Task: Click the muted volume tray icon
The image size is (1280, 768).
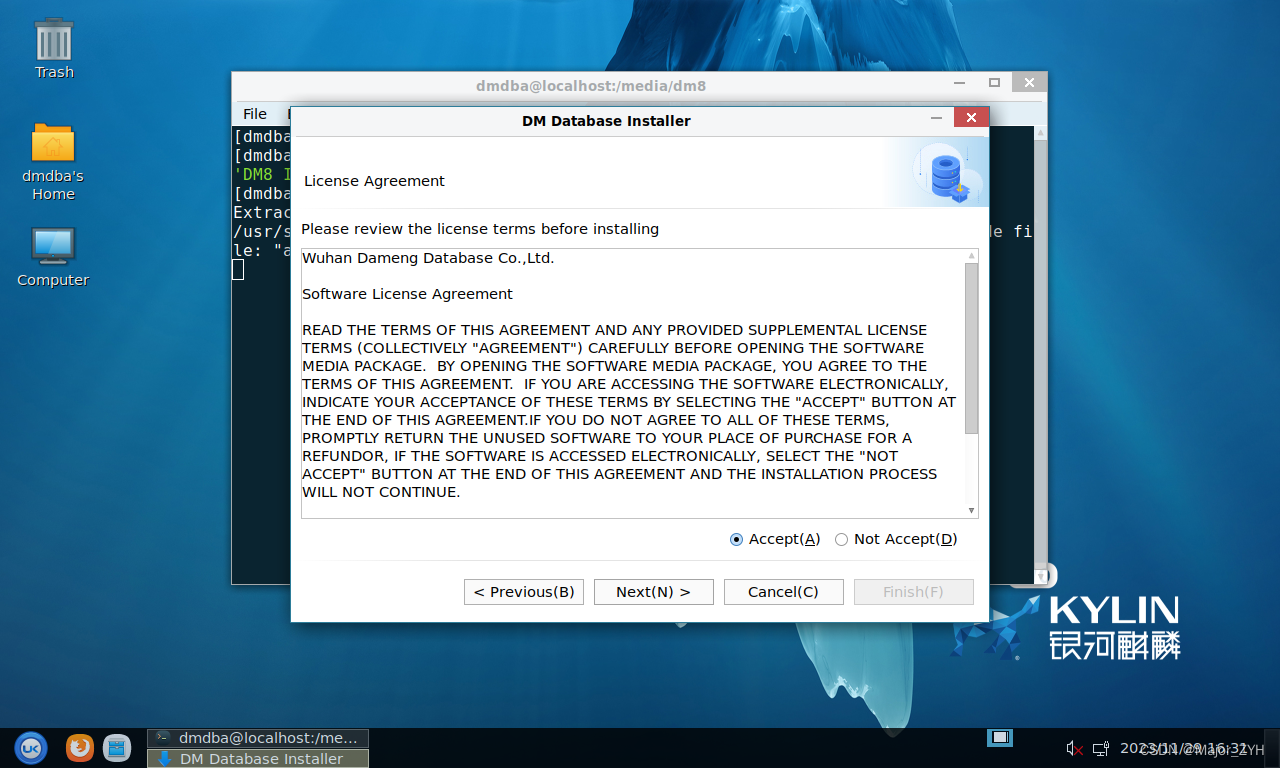Action: point(1075,748)
